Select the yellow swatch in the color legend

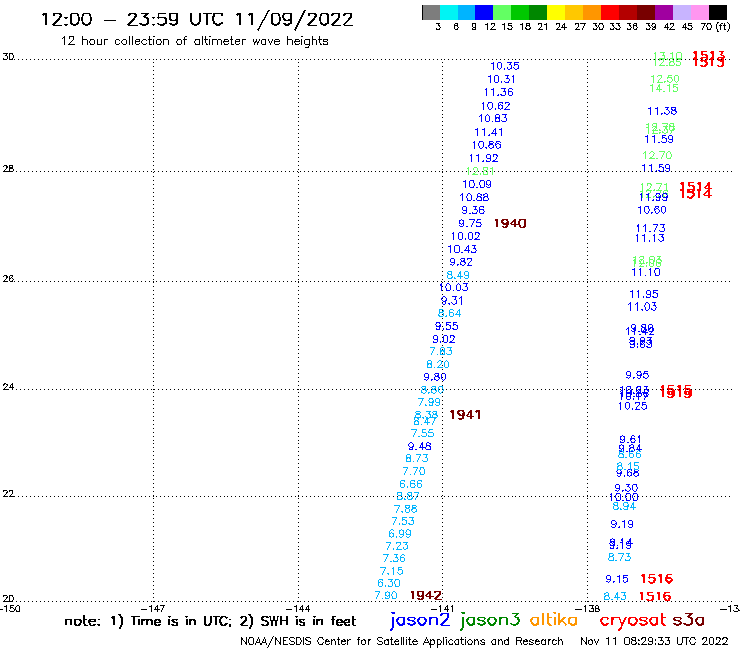click(x=556, y=13)
